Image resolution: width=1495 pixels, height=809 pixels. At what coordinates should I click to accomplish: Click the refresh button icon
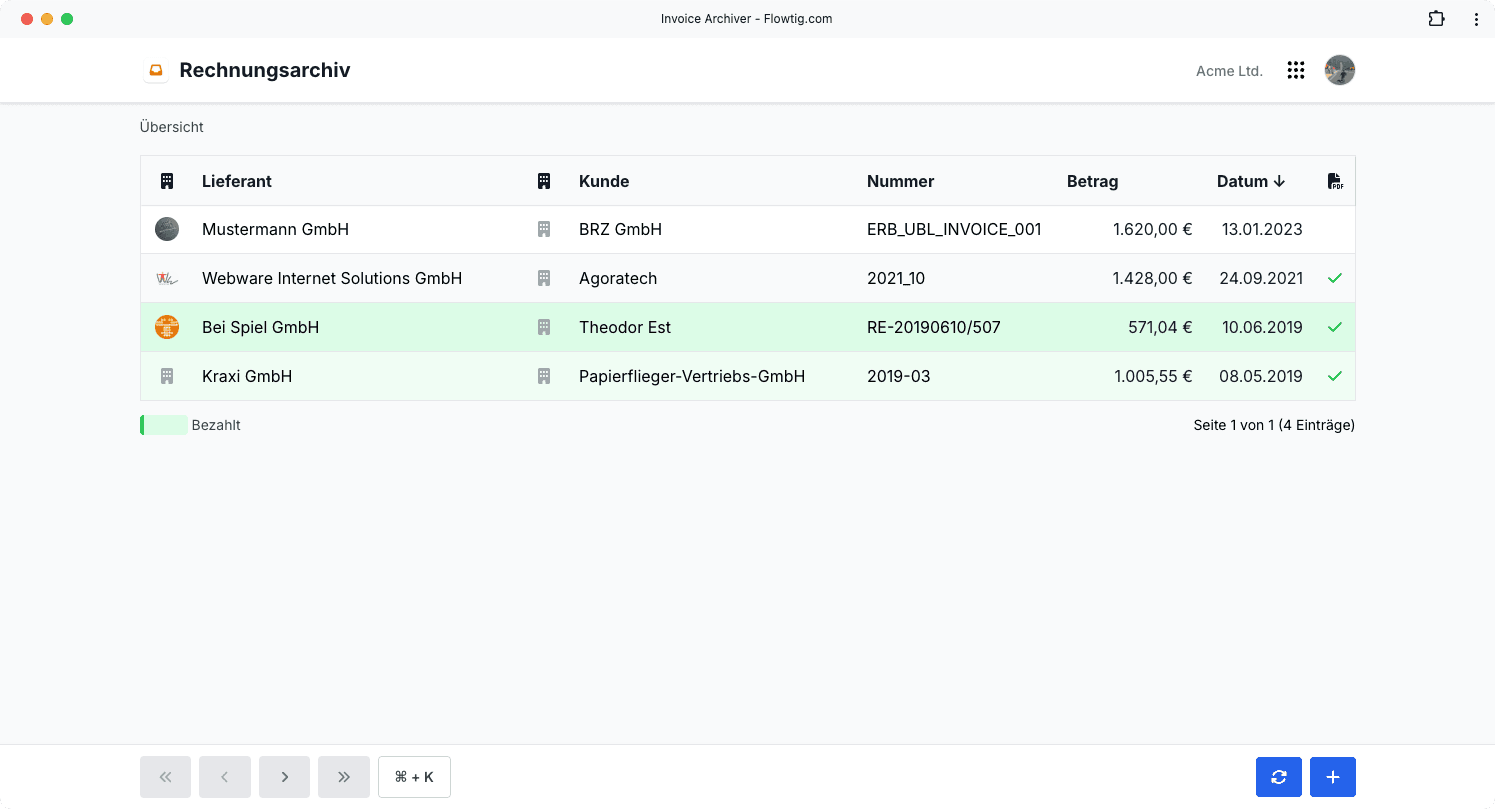click(x=1279, y=777)
